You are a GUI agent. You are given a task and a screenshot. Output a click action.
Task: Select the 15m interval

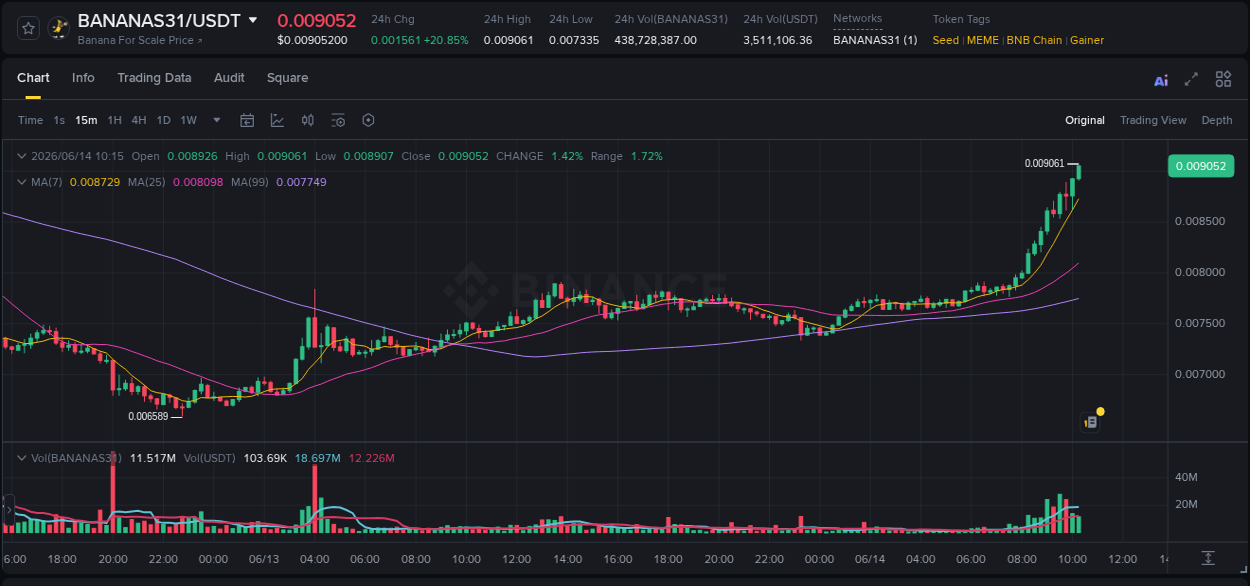[87, 120]
